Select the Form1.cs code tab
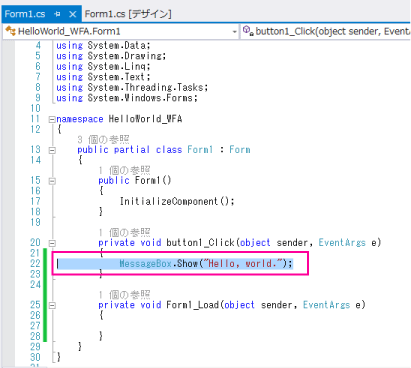This screenshot has height=368, width=411. [25, 14]
